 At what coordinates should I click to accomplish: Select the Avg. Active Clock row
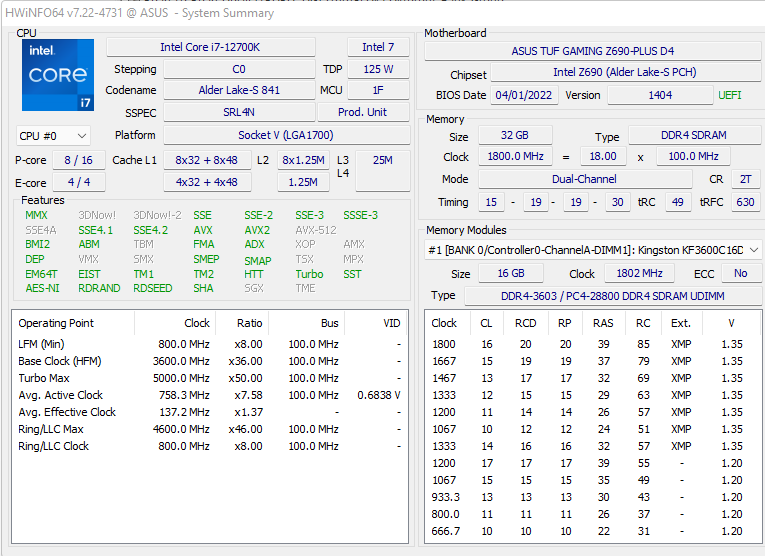tap(210, 395)
